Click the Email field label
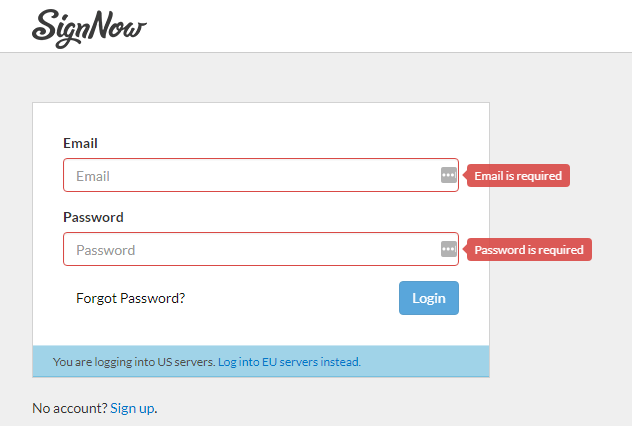 pyautogui.click(x=80, y=143)
